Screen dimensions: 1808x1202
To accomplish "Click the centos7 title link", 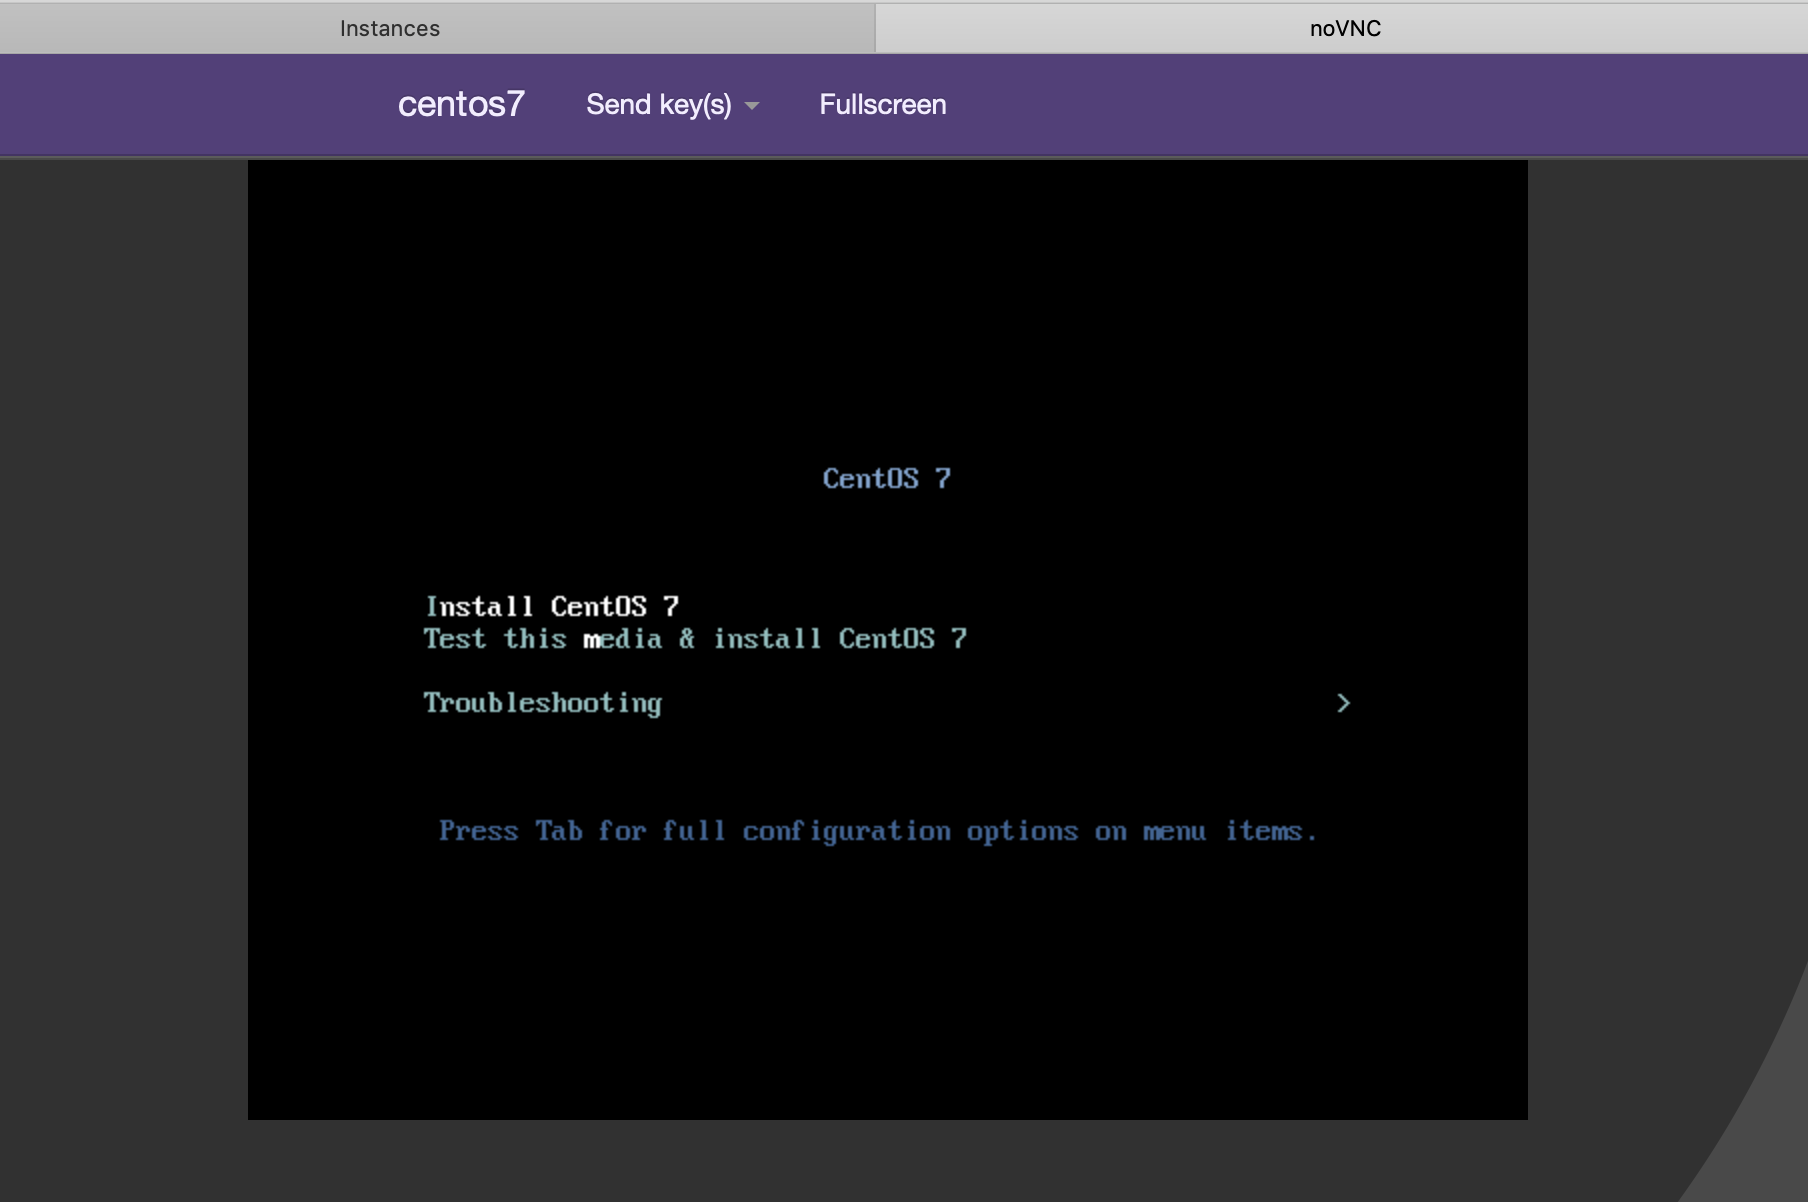I will pyautogui.click(x=461, y=104).
